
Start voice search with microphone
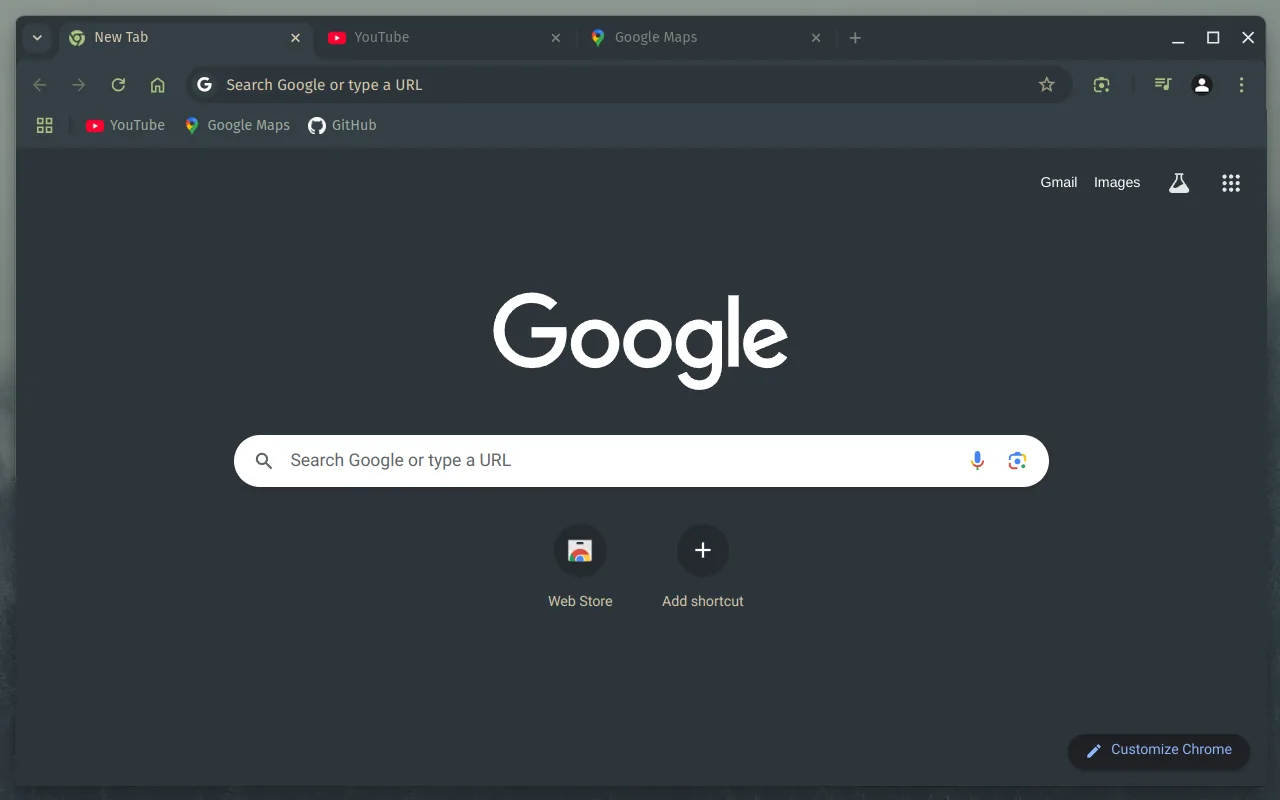point(978,461)
